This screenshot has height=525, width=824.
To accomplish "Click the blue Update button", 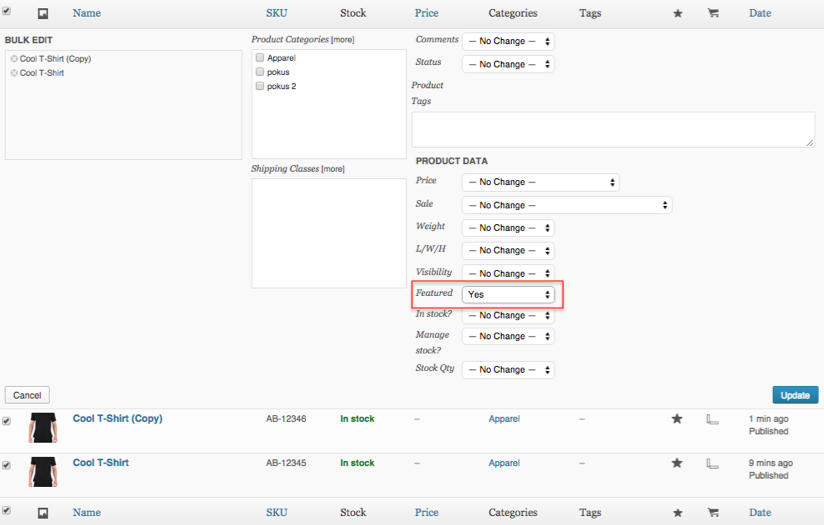I will pyautogui.click(x=795, y=395).
